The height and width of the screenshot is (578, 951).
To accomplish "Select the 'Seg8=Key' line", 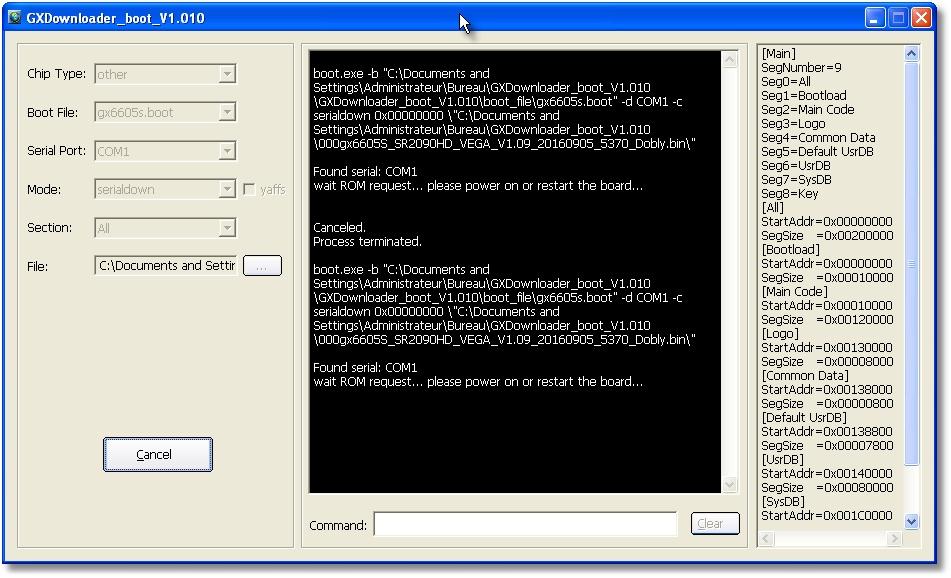I will tap(790, 193).
